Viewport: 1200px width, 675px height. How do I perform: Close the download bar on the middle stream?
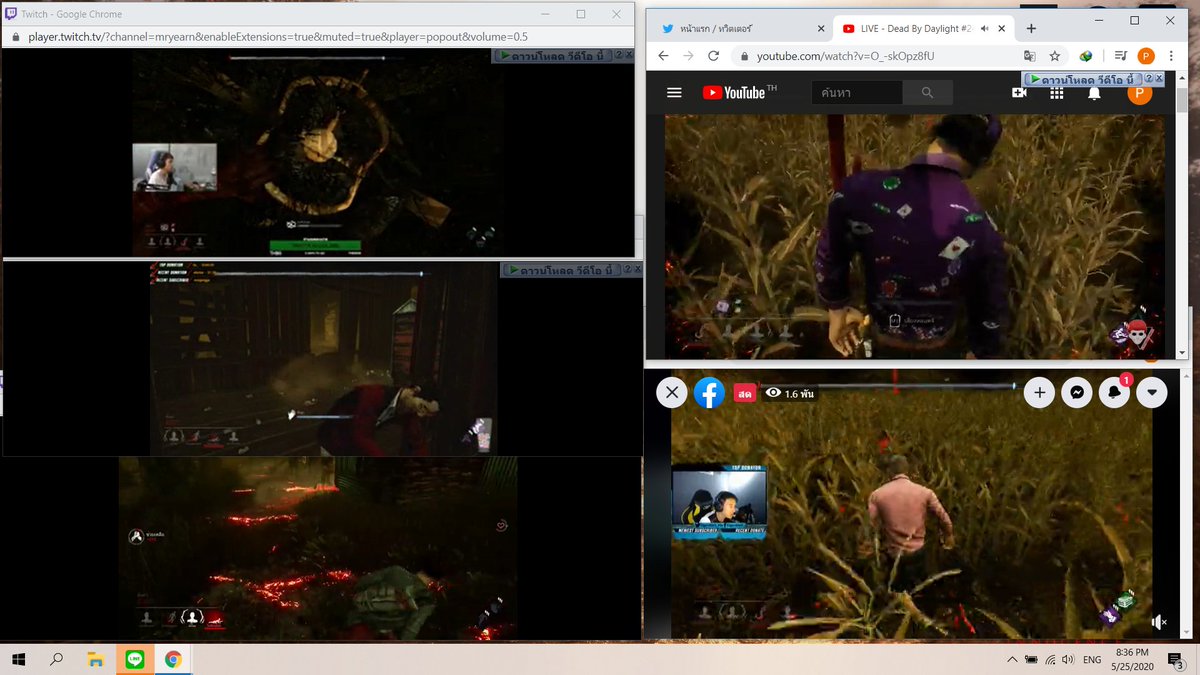pos(639,269)
